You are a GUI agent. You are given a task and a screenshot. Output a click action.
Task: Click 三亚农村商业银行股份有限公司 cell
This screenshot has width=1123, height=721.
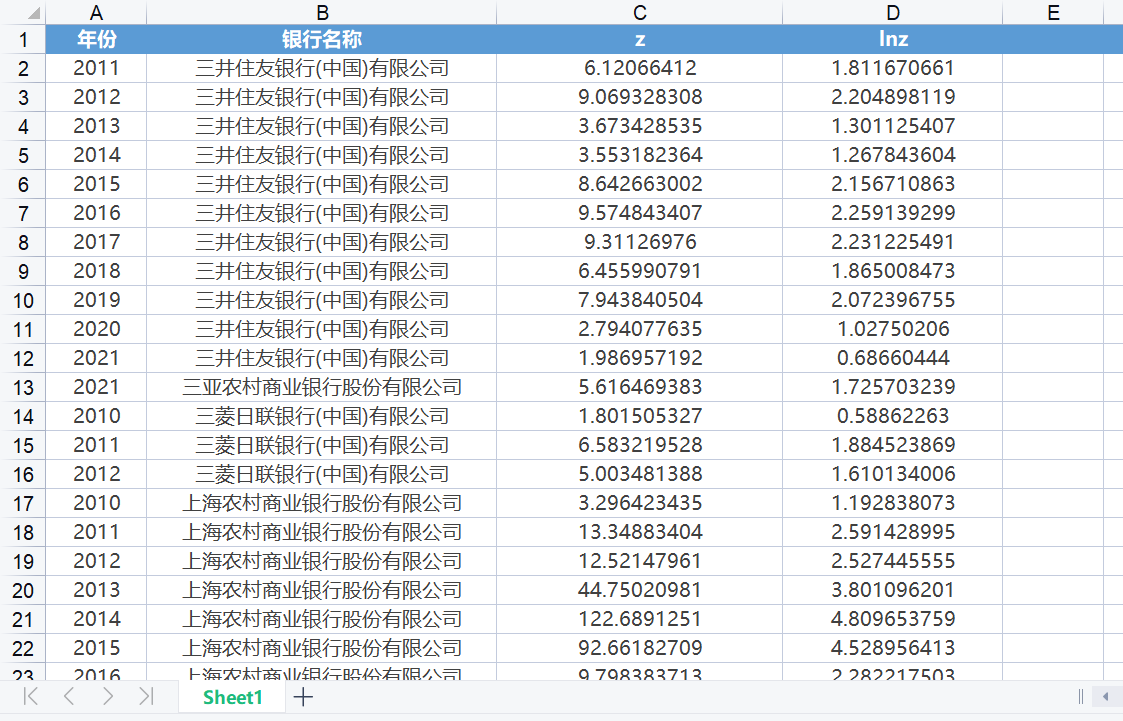tap(322, 387)
